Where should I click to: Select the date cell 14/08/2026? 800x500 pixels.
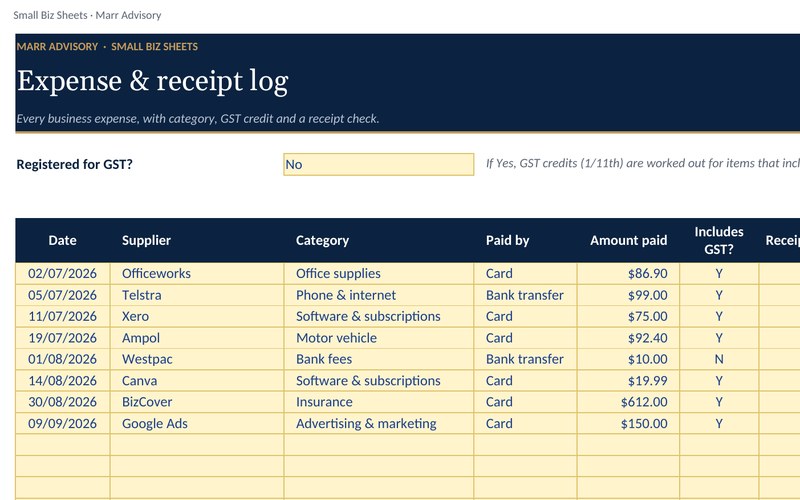[63, 381]
